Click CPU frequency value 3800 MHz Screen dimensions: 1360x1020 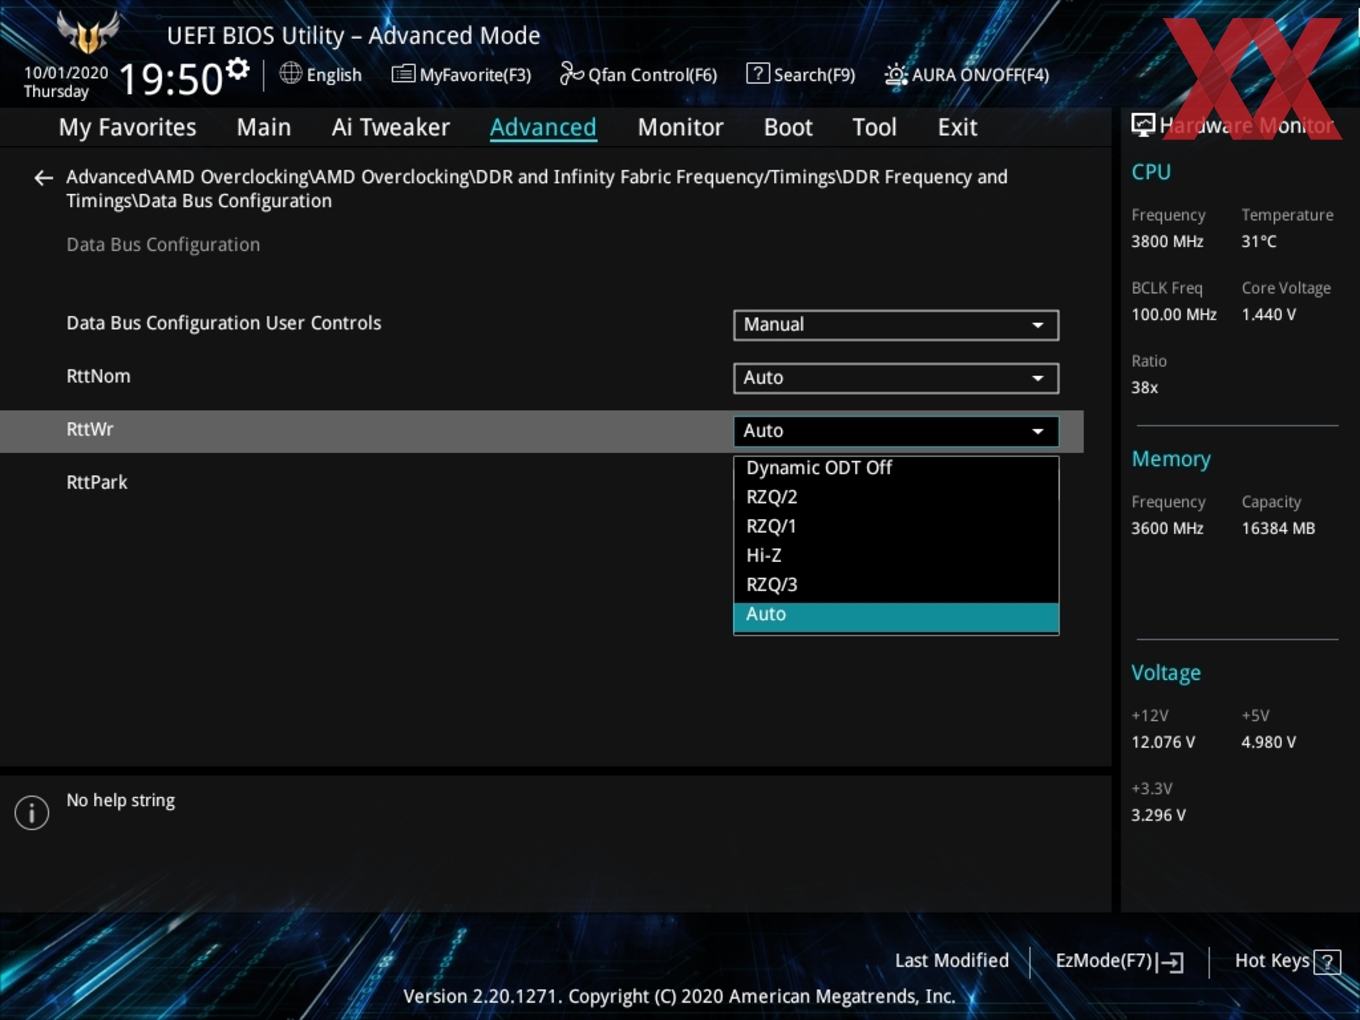[x=1167, y=242]
